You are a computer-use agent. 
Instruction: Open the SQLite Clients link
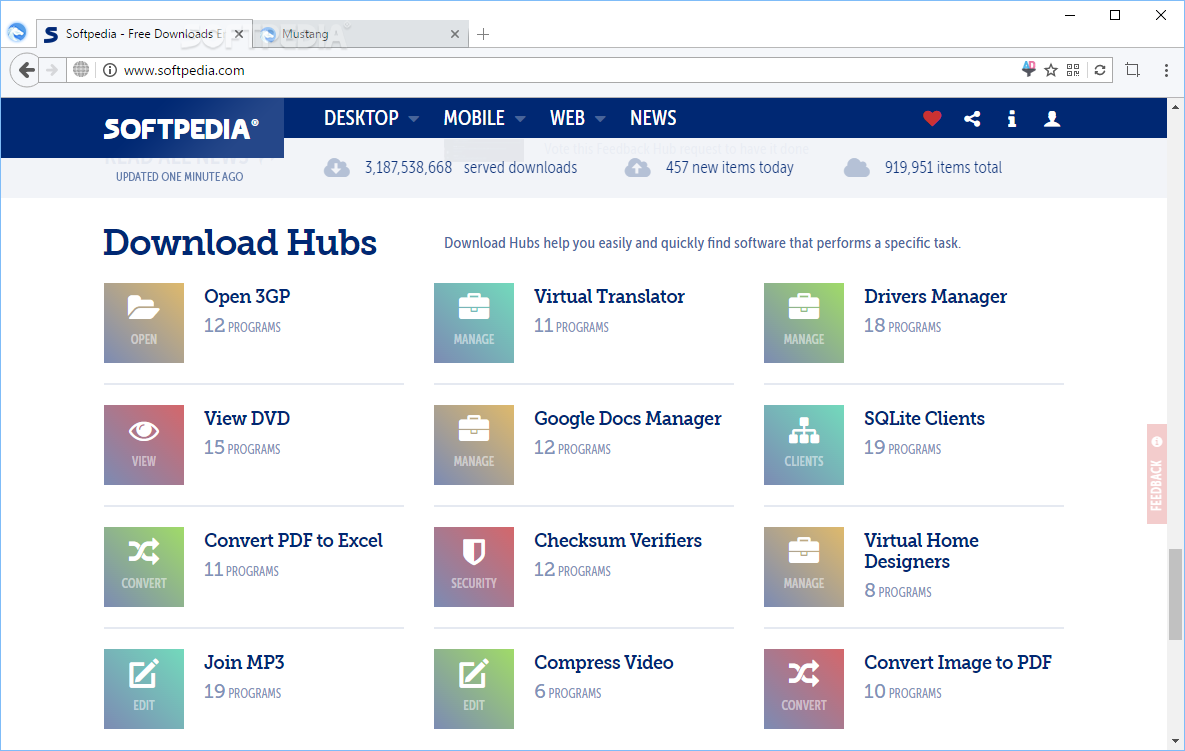[x=924, y=418]
